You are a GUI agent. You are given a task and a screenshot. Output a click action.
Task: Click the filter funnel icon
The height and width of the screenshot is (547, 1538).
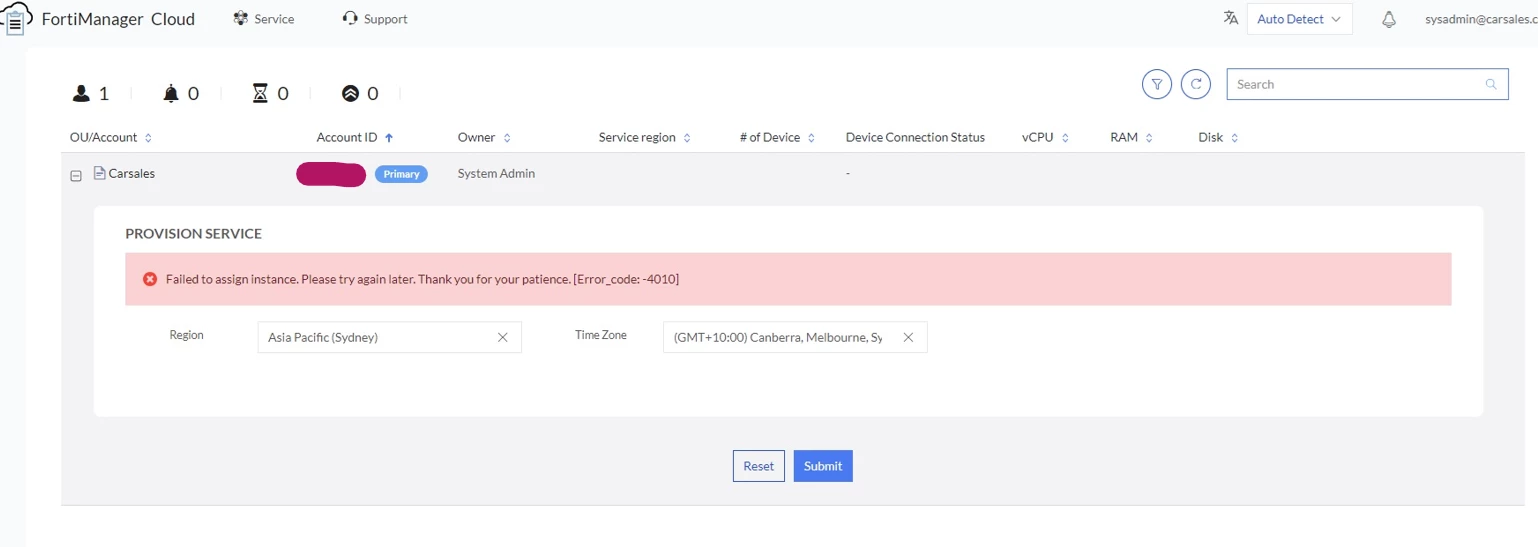click(x=1157, y=84)
